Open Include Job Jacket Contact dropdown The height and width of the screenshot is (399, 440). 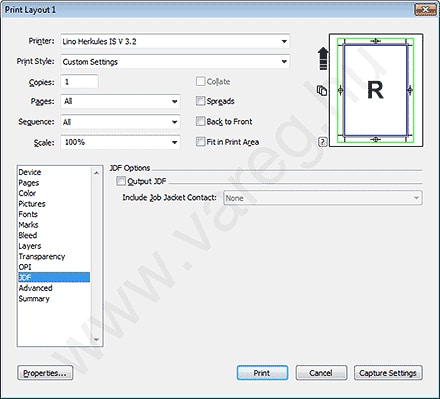pyautogui.click(x=323, y=198)
